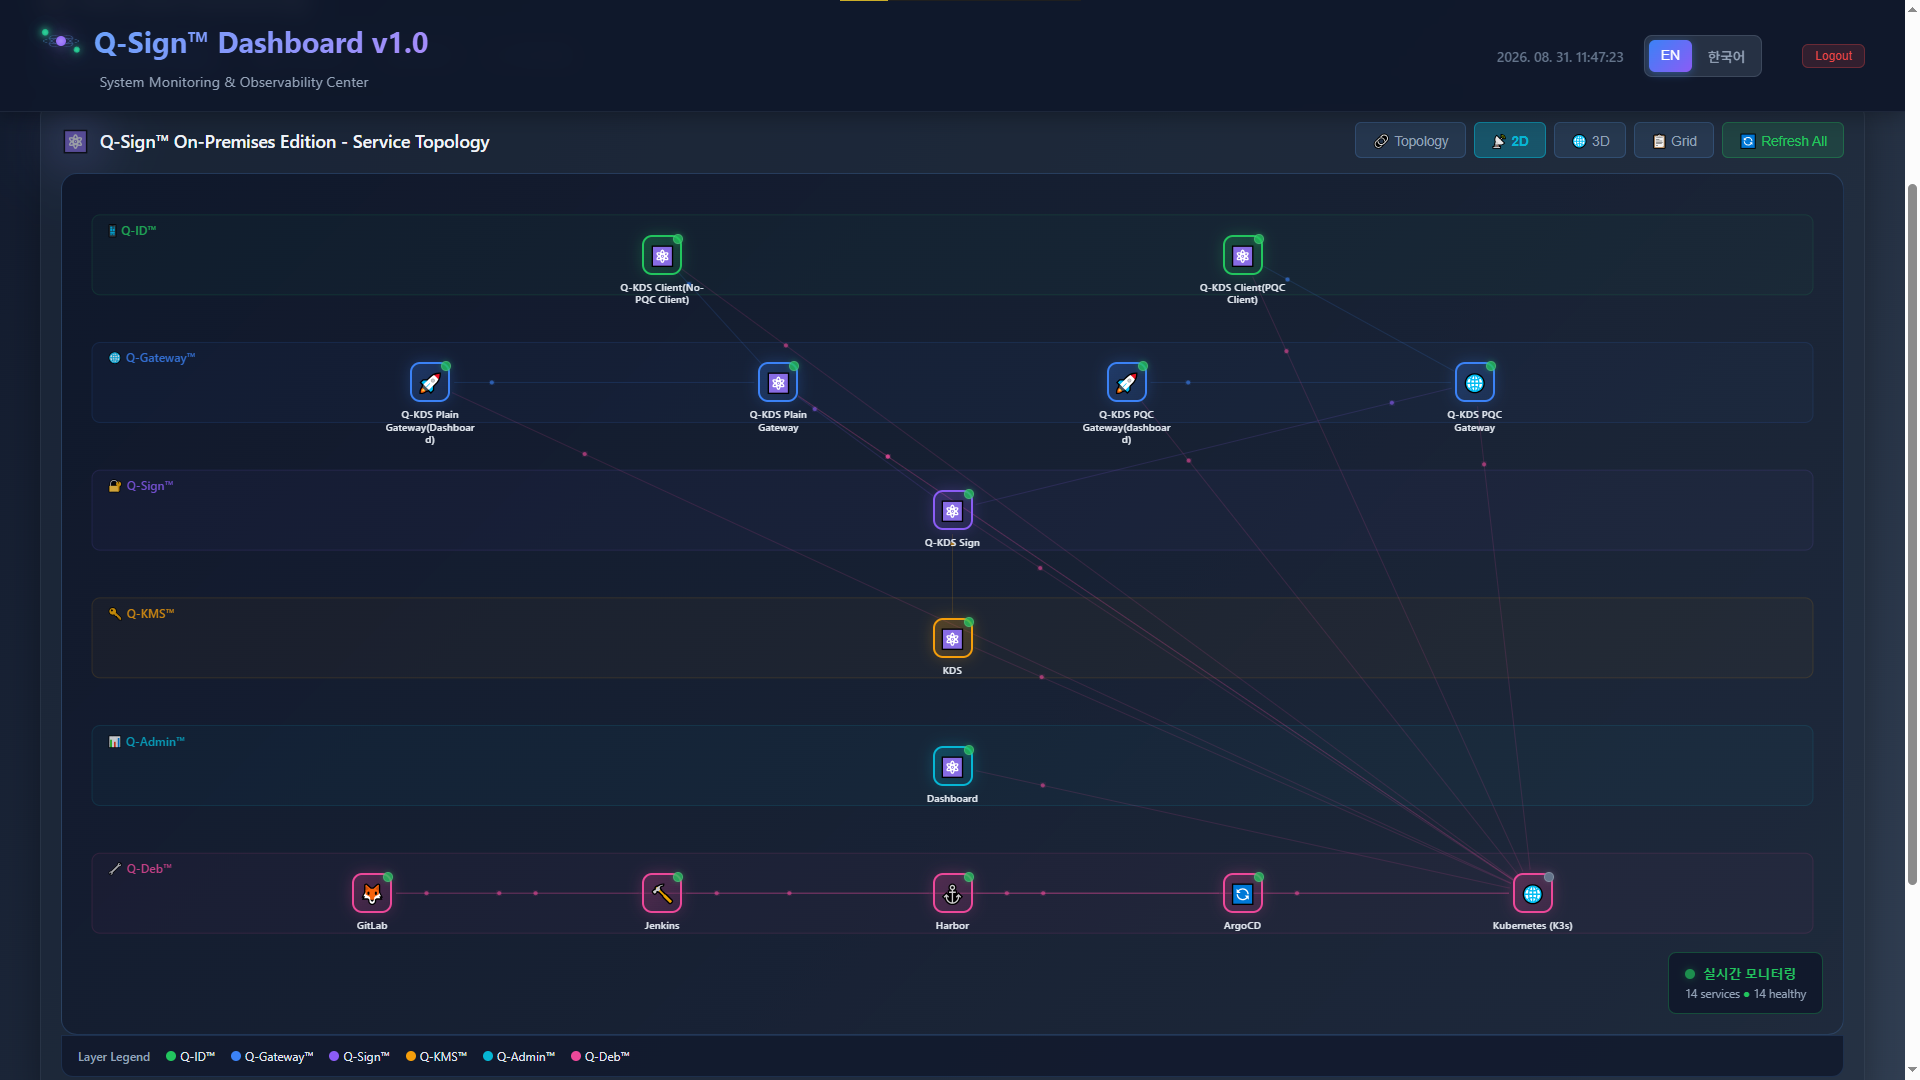The height and width of the screenshot is (1080, 1920).
Task: Switch language to 한국어
Action: click(x=1726, y=56)
